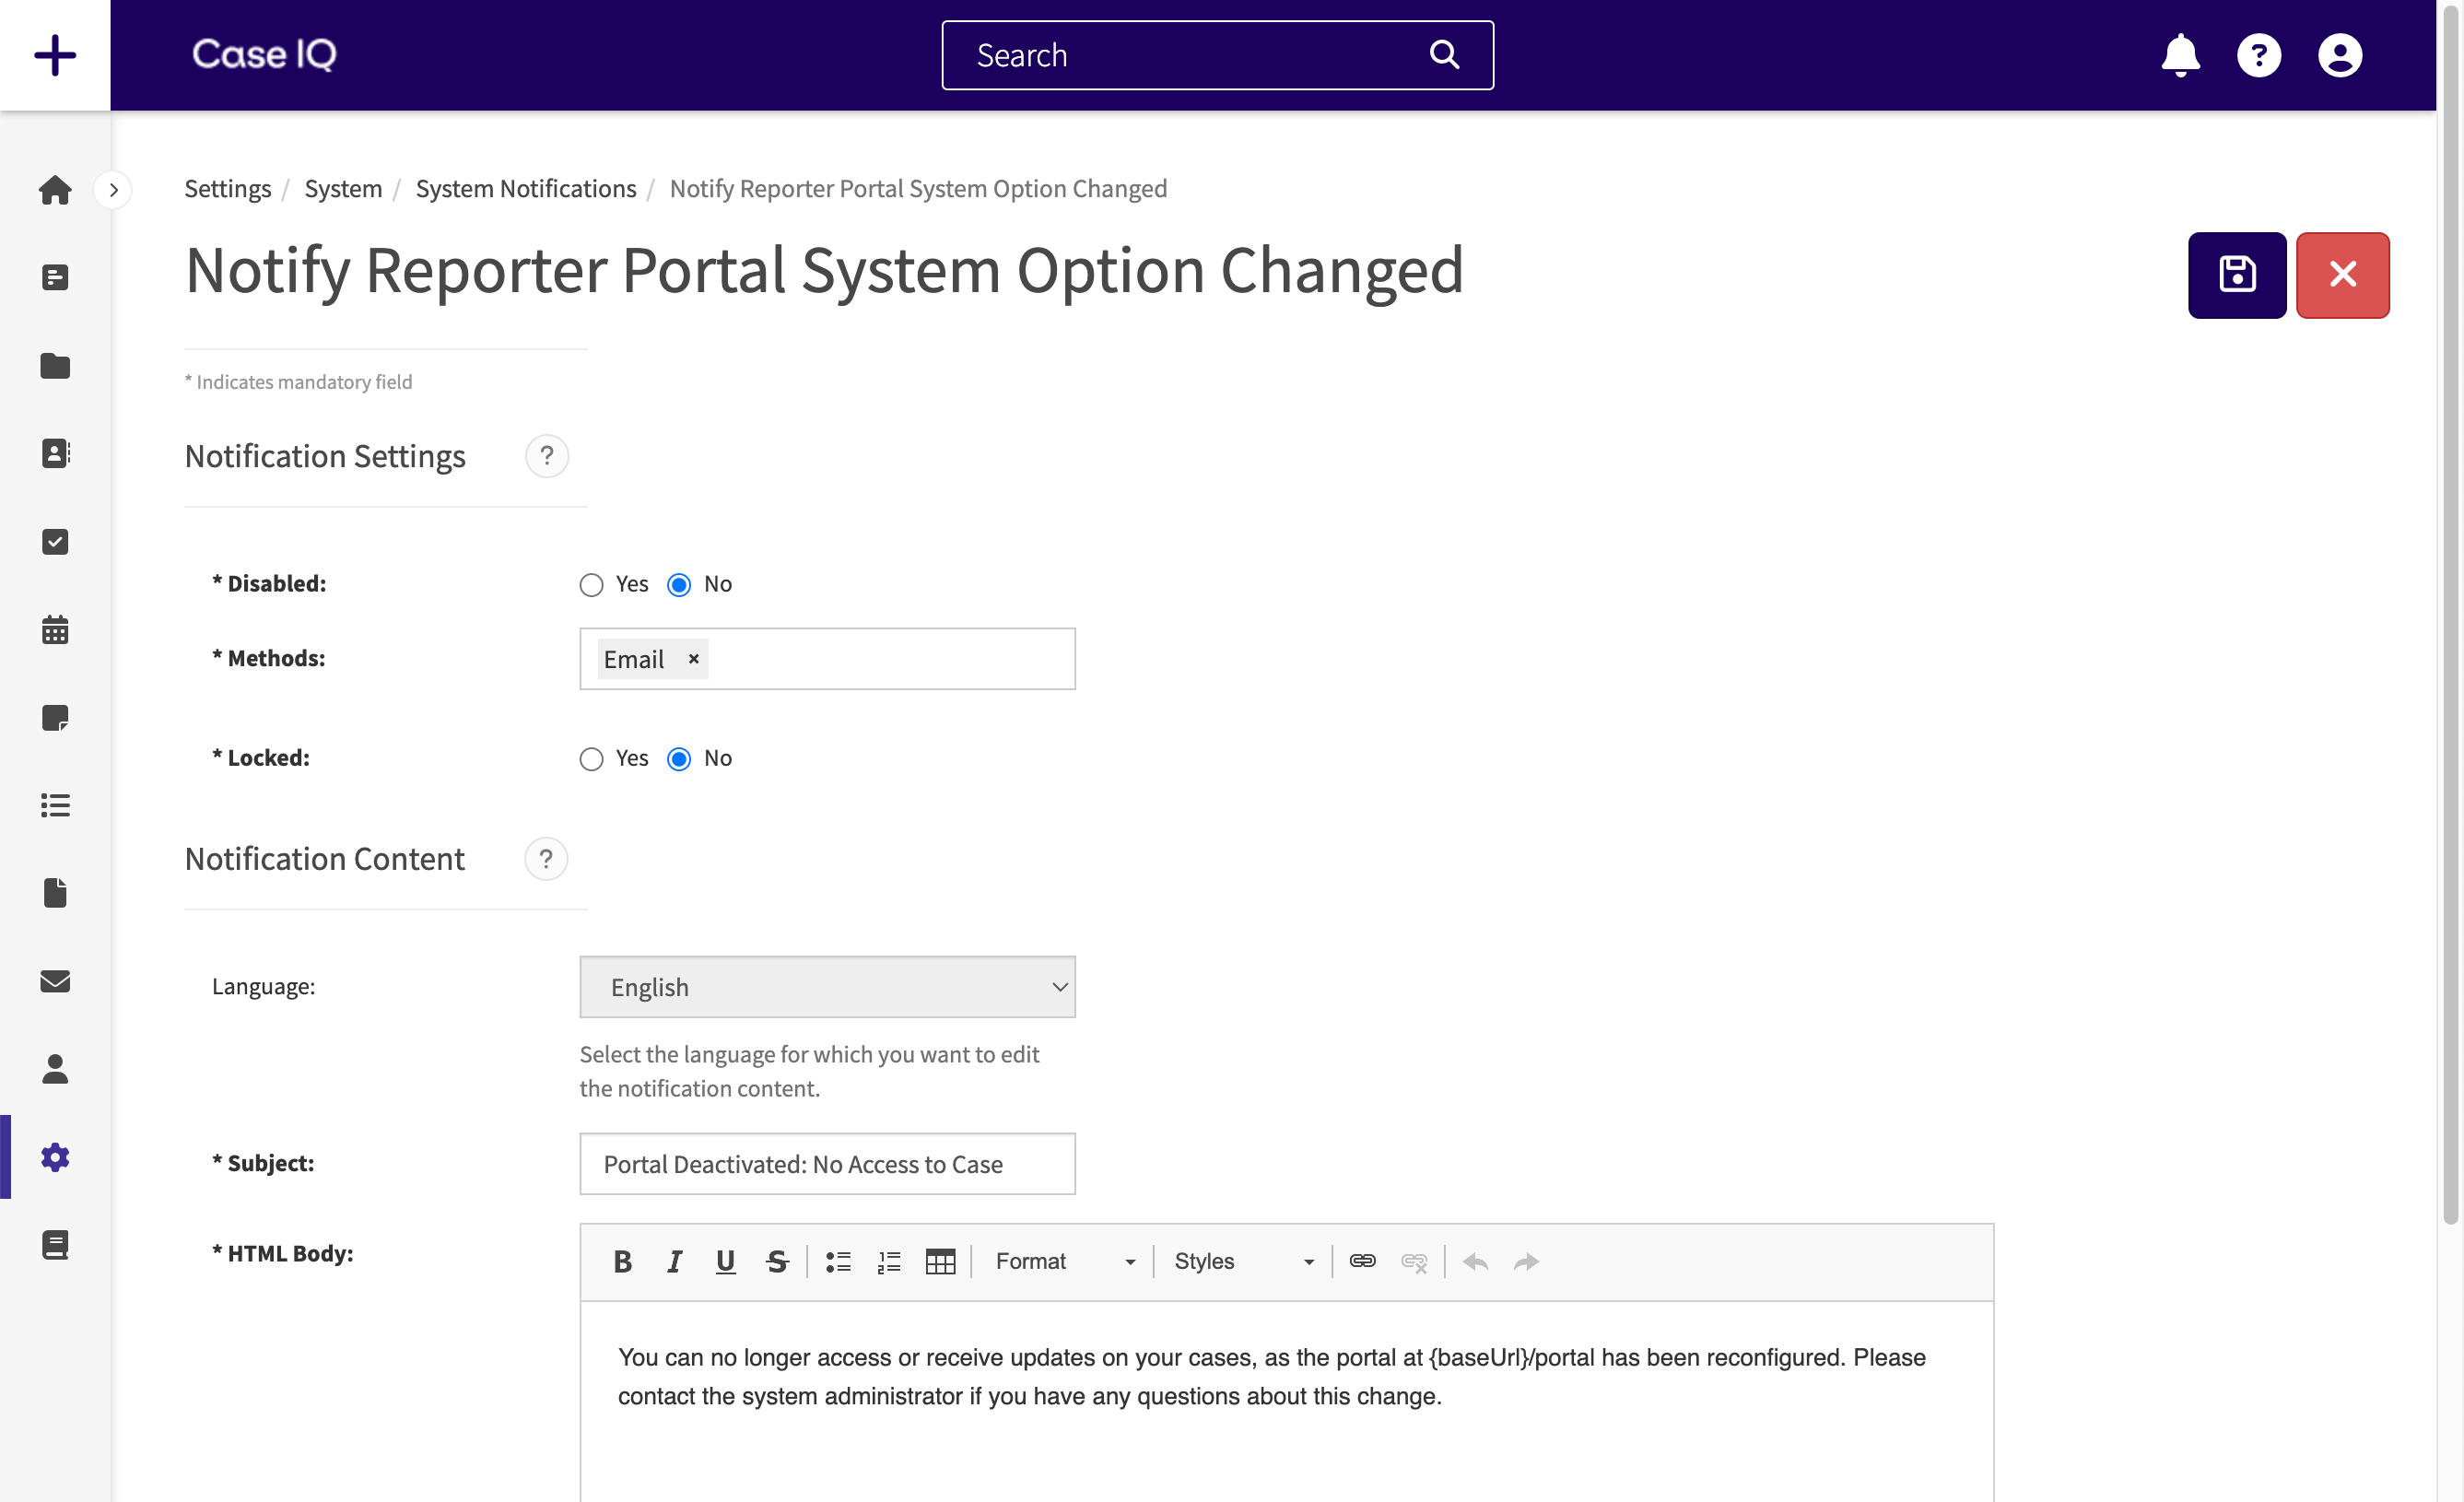Open the contacts address book sidebar icon
Screen dimensions: 2464x1502
tap(55, 454)
